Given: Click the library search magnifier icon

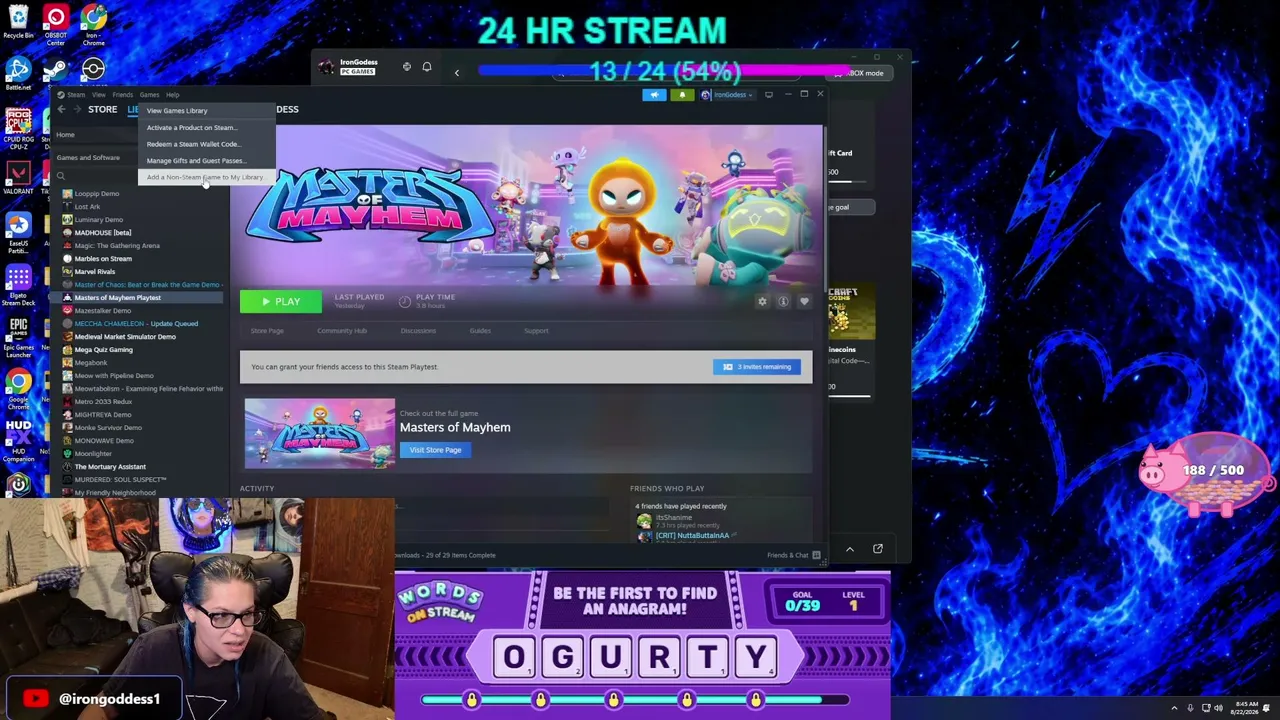Looking at the screenshot, I should pos(61,176).
